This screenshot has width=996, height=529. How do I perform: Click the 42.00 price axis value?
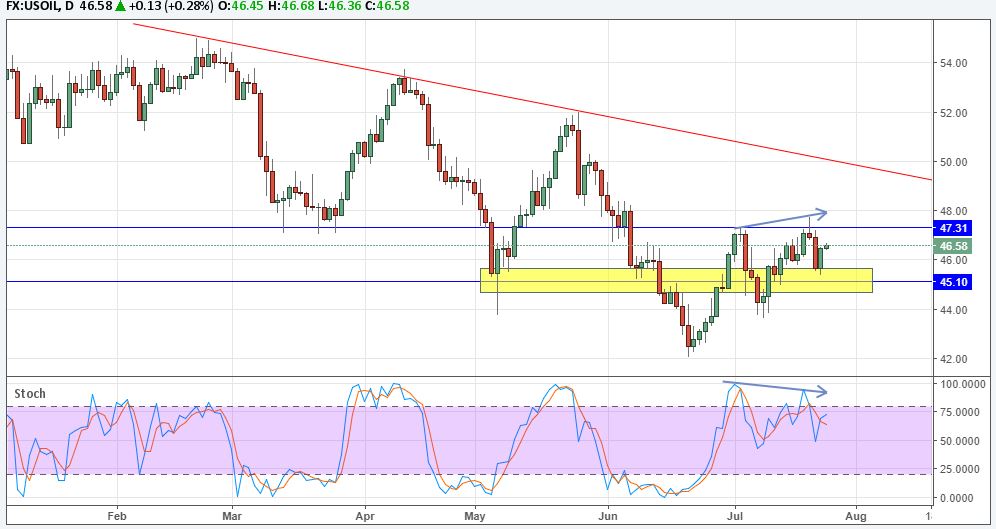click(953, 359)
